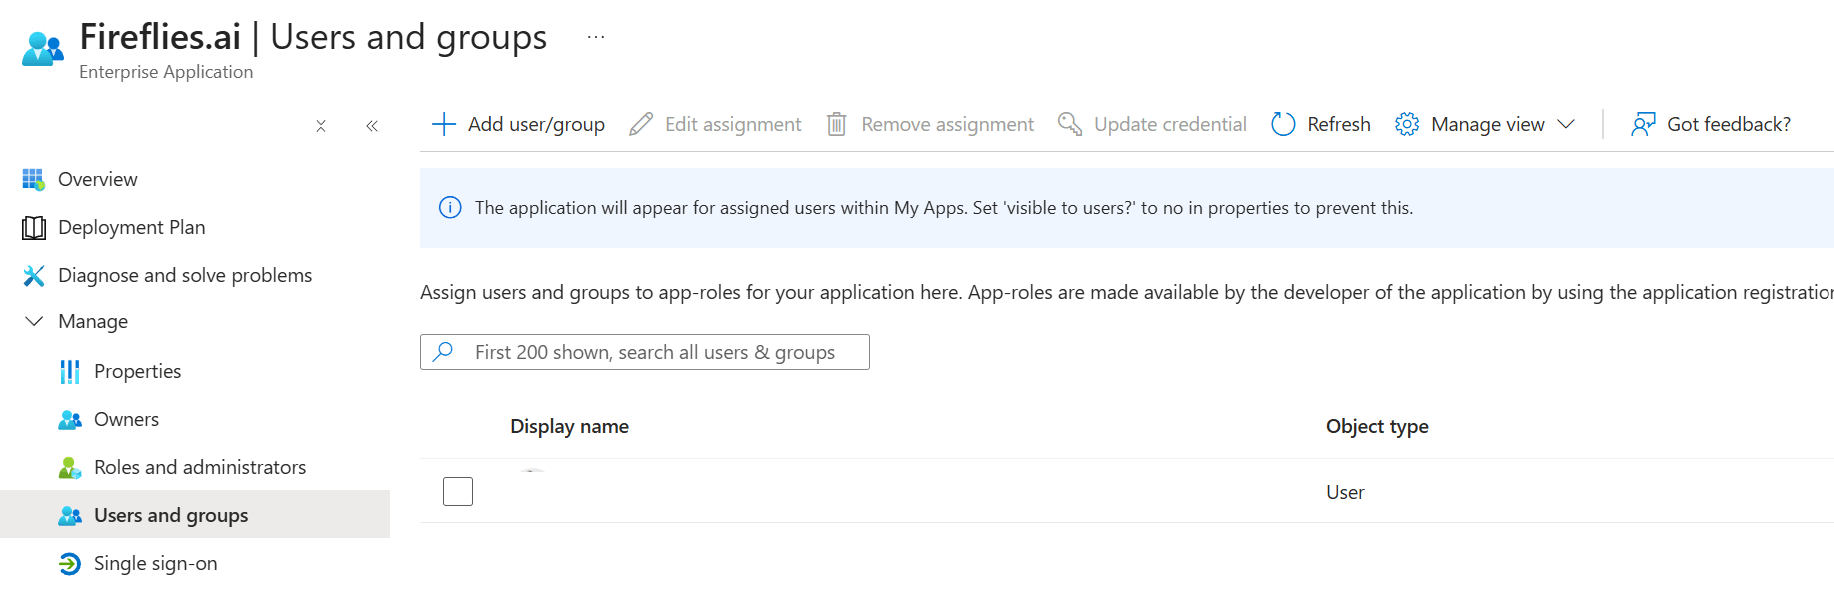Collapse the sidebar with double chevron
Screen dimensions: 1834x589
coord(372,126)
